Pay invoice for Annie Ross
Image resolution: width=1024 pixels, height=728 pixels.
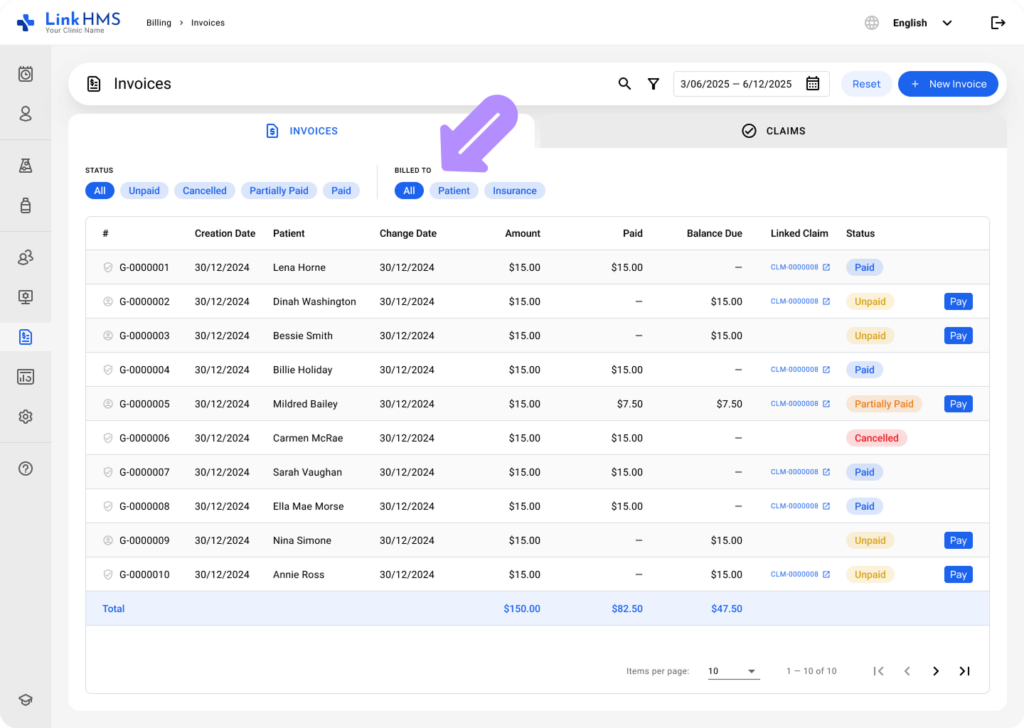click(x=958, y=575)
